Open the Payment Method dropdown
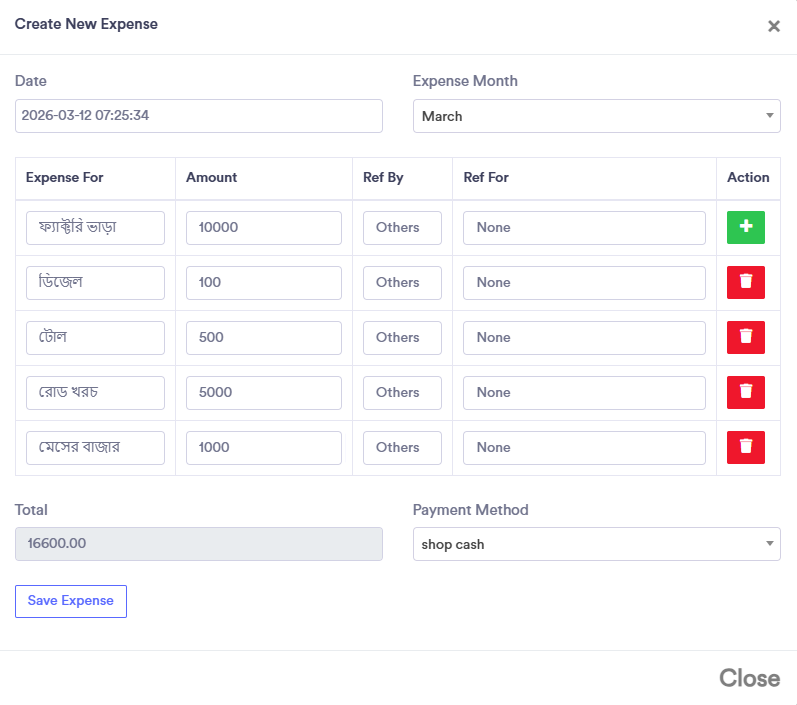This screenshot has height=705, width=797. 596,544
